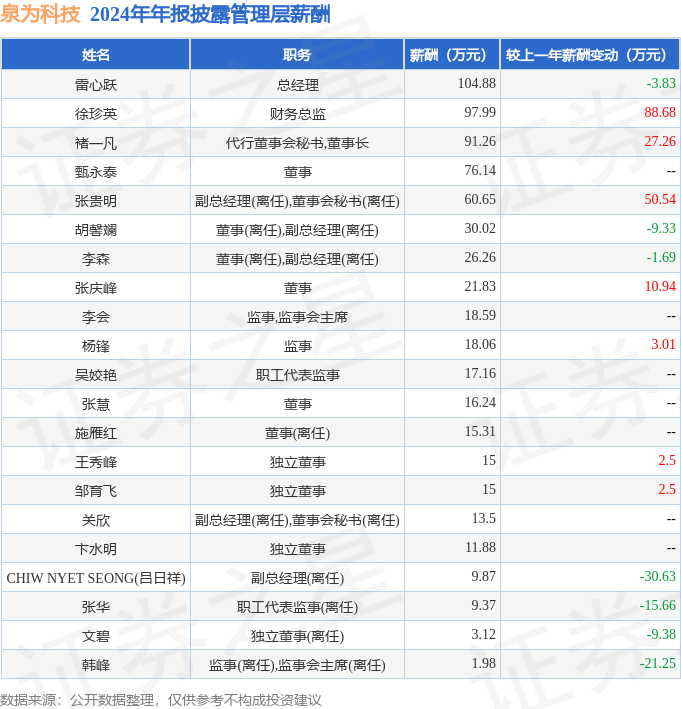The width and height of the screenshot is (681, 709).
Task: Click the 职务 column header
Action: [297, 55]
